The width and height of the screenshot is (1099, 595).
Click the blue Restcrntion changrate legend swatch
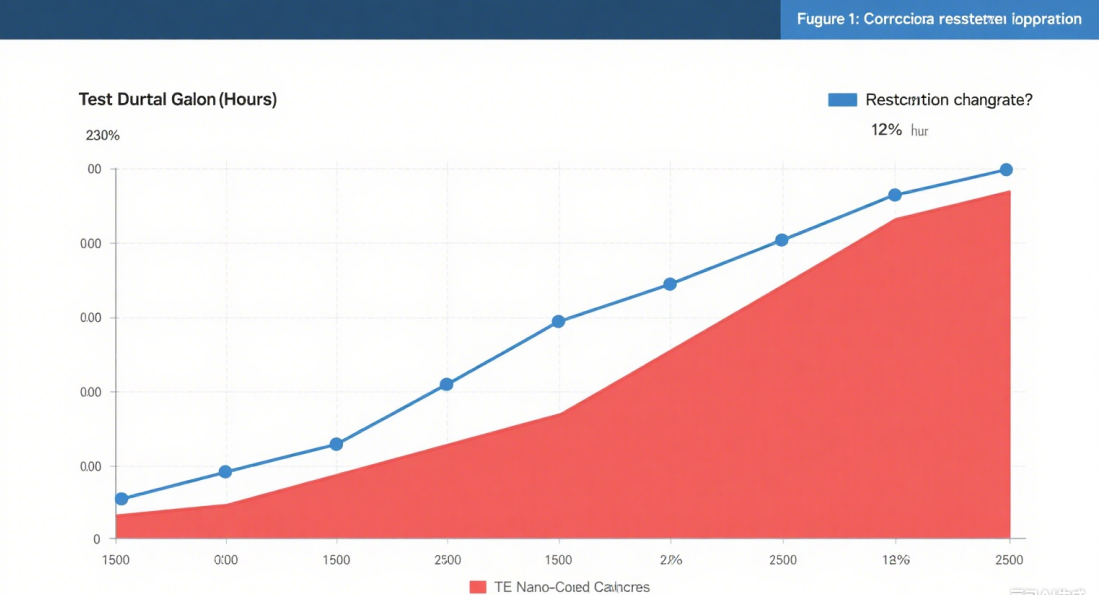click(842, 100)
